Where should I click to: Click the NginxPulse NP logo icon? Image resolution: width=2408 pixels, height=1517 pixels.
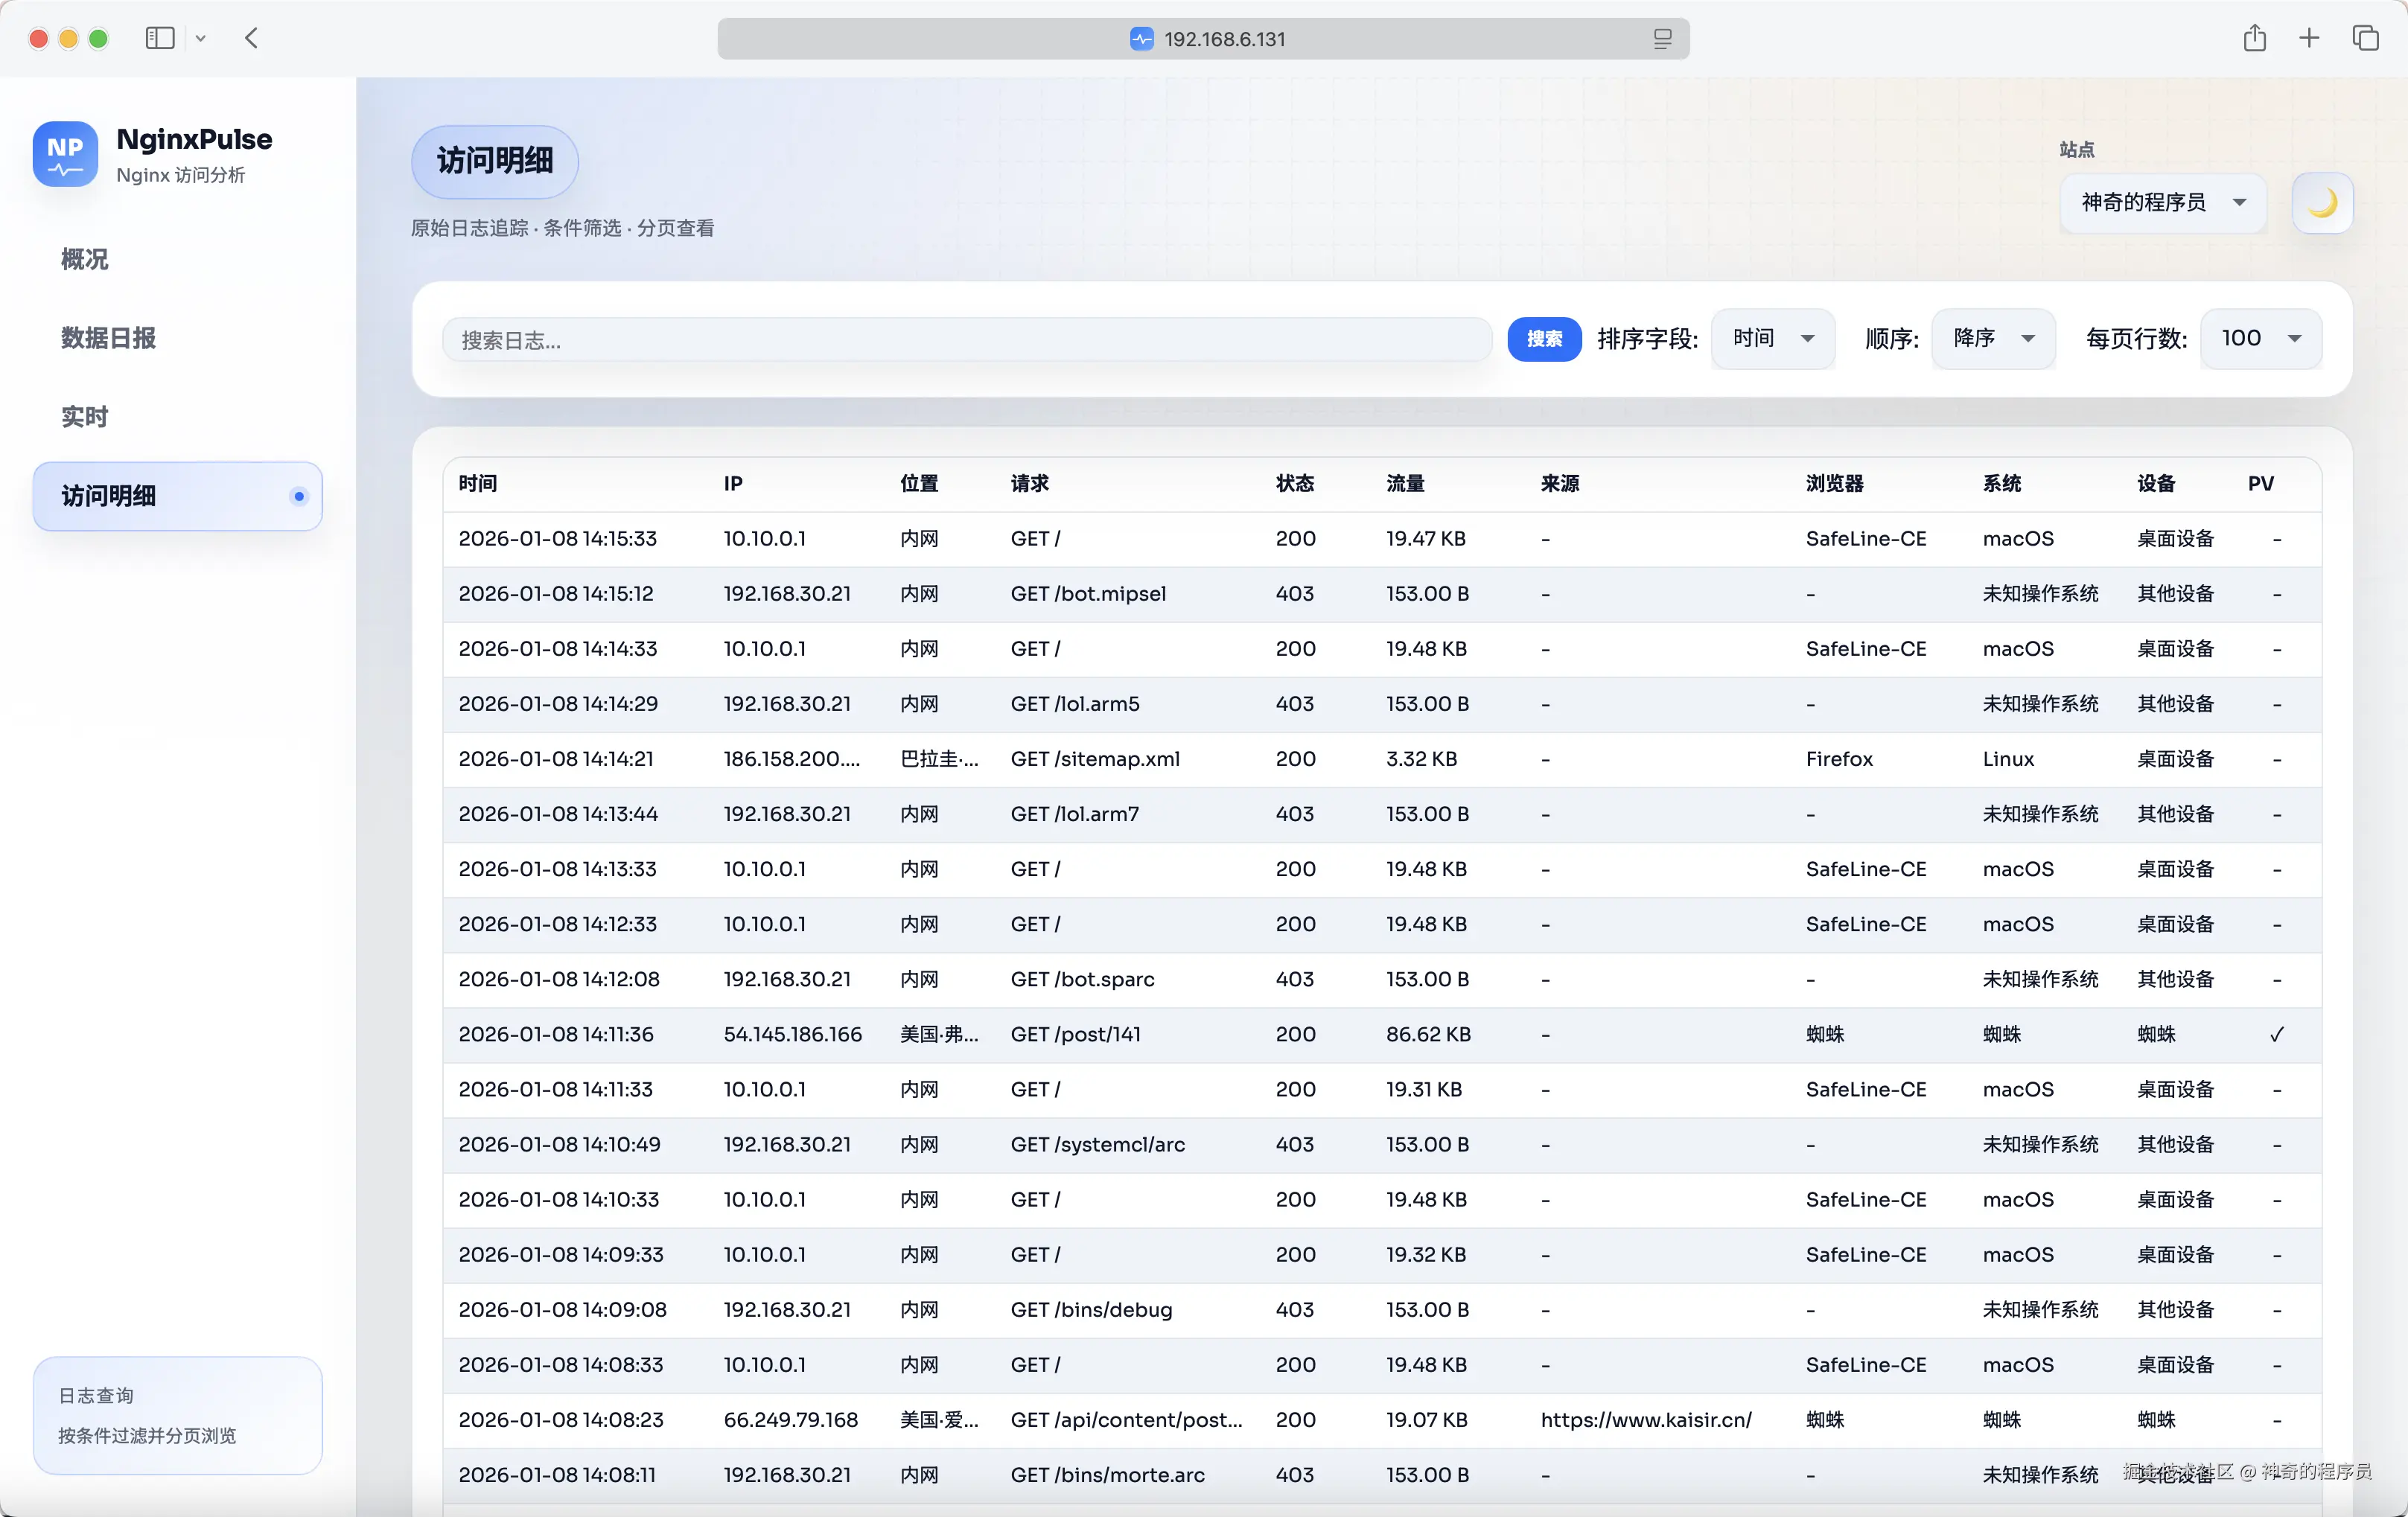click(65, 154)
